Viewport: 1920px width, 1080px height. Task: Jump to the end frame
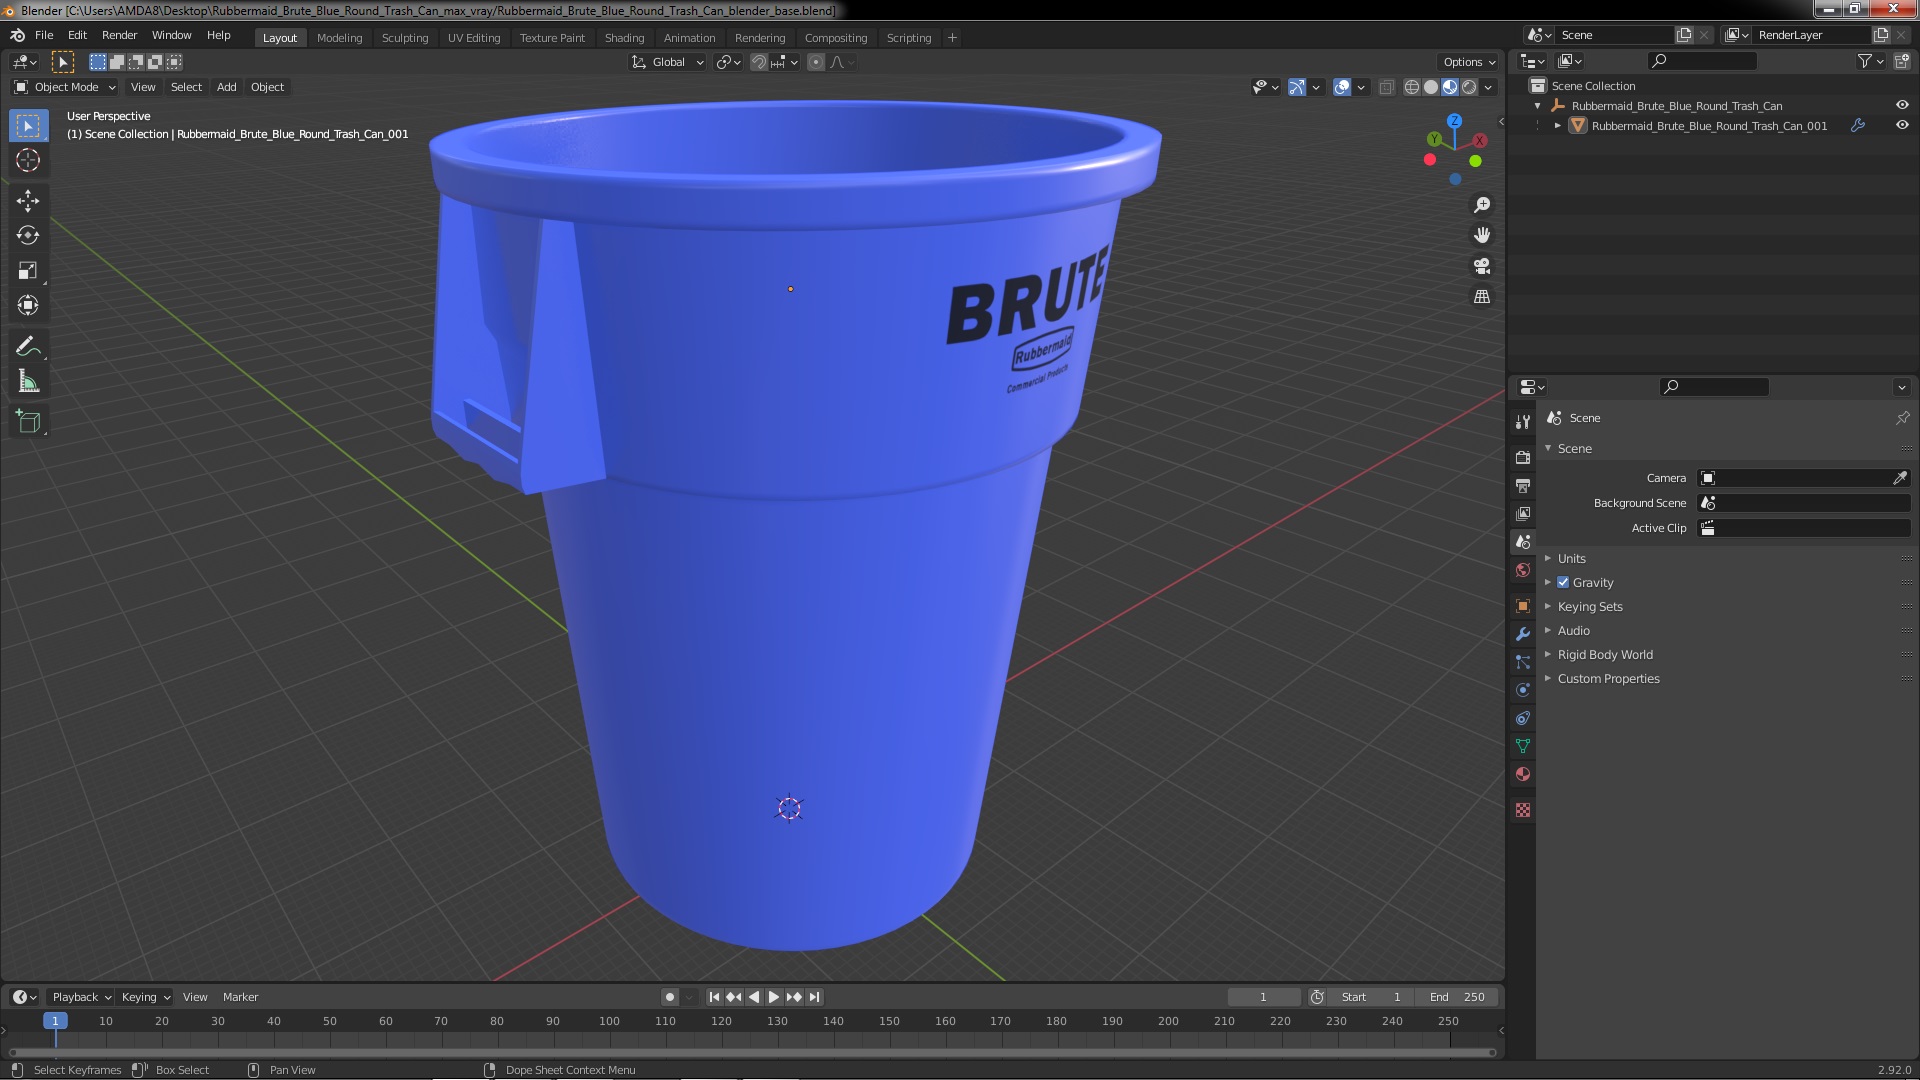point(815,997)
